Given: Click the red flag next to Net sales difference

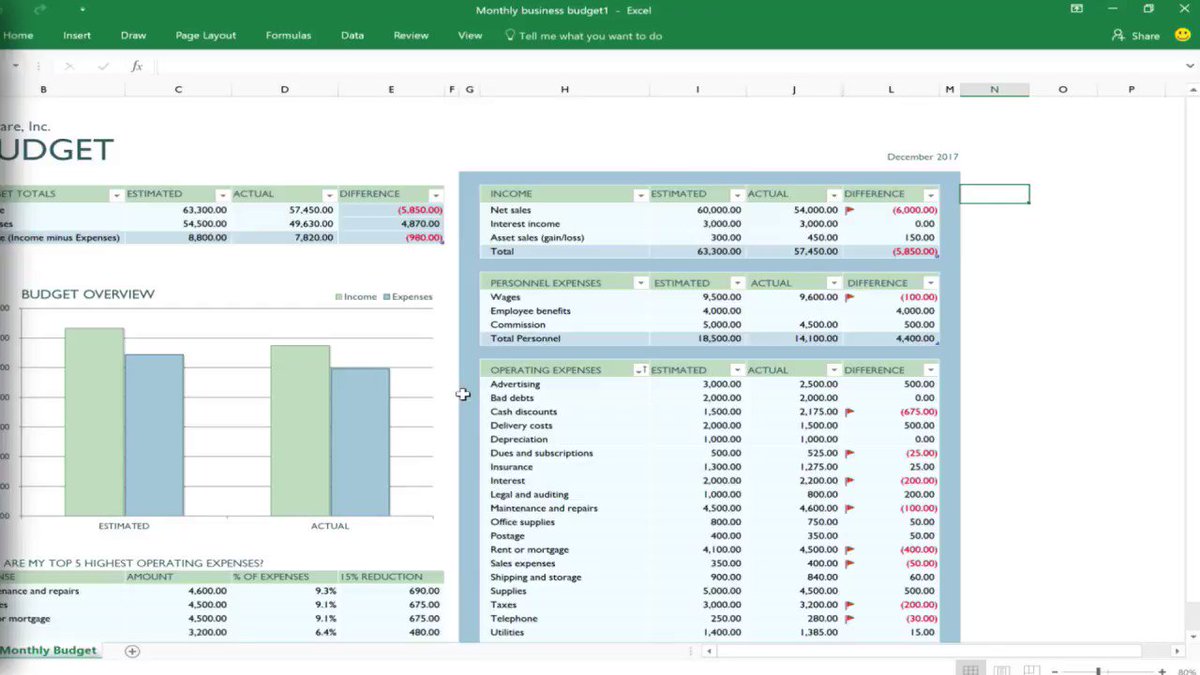Looking at the screenshot, I should [x=850, y=211].
